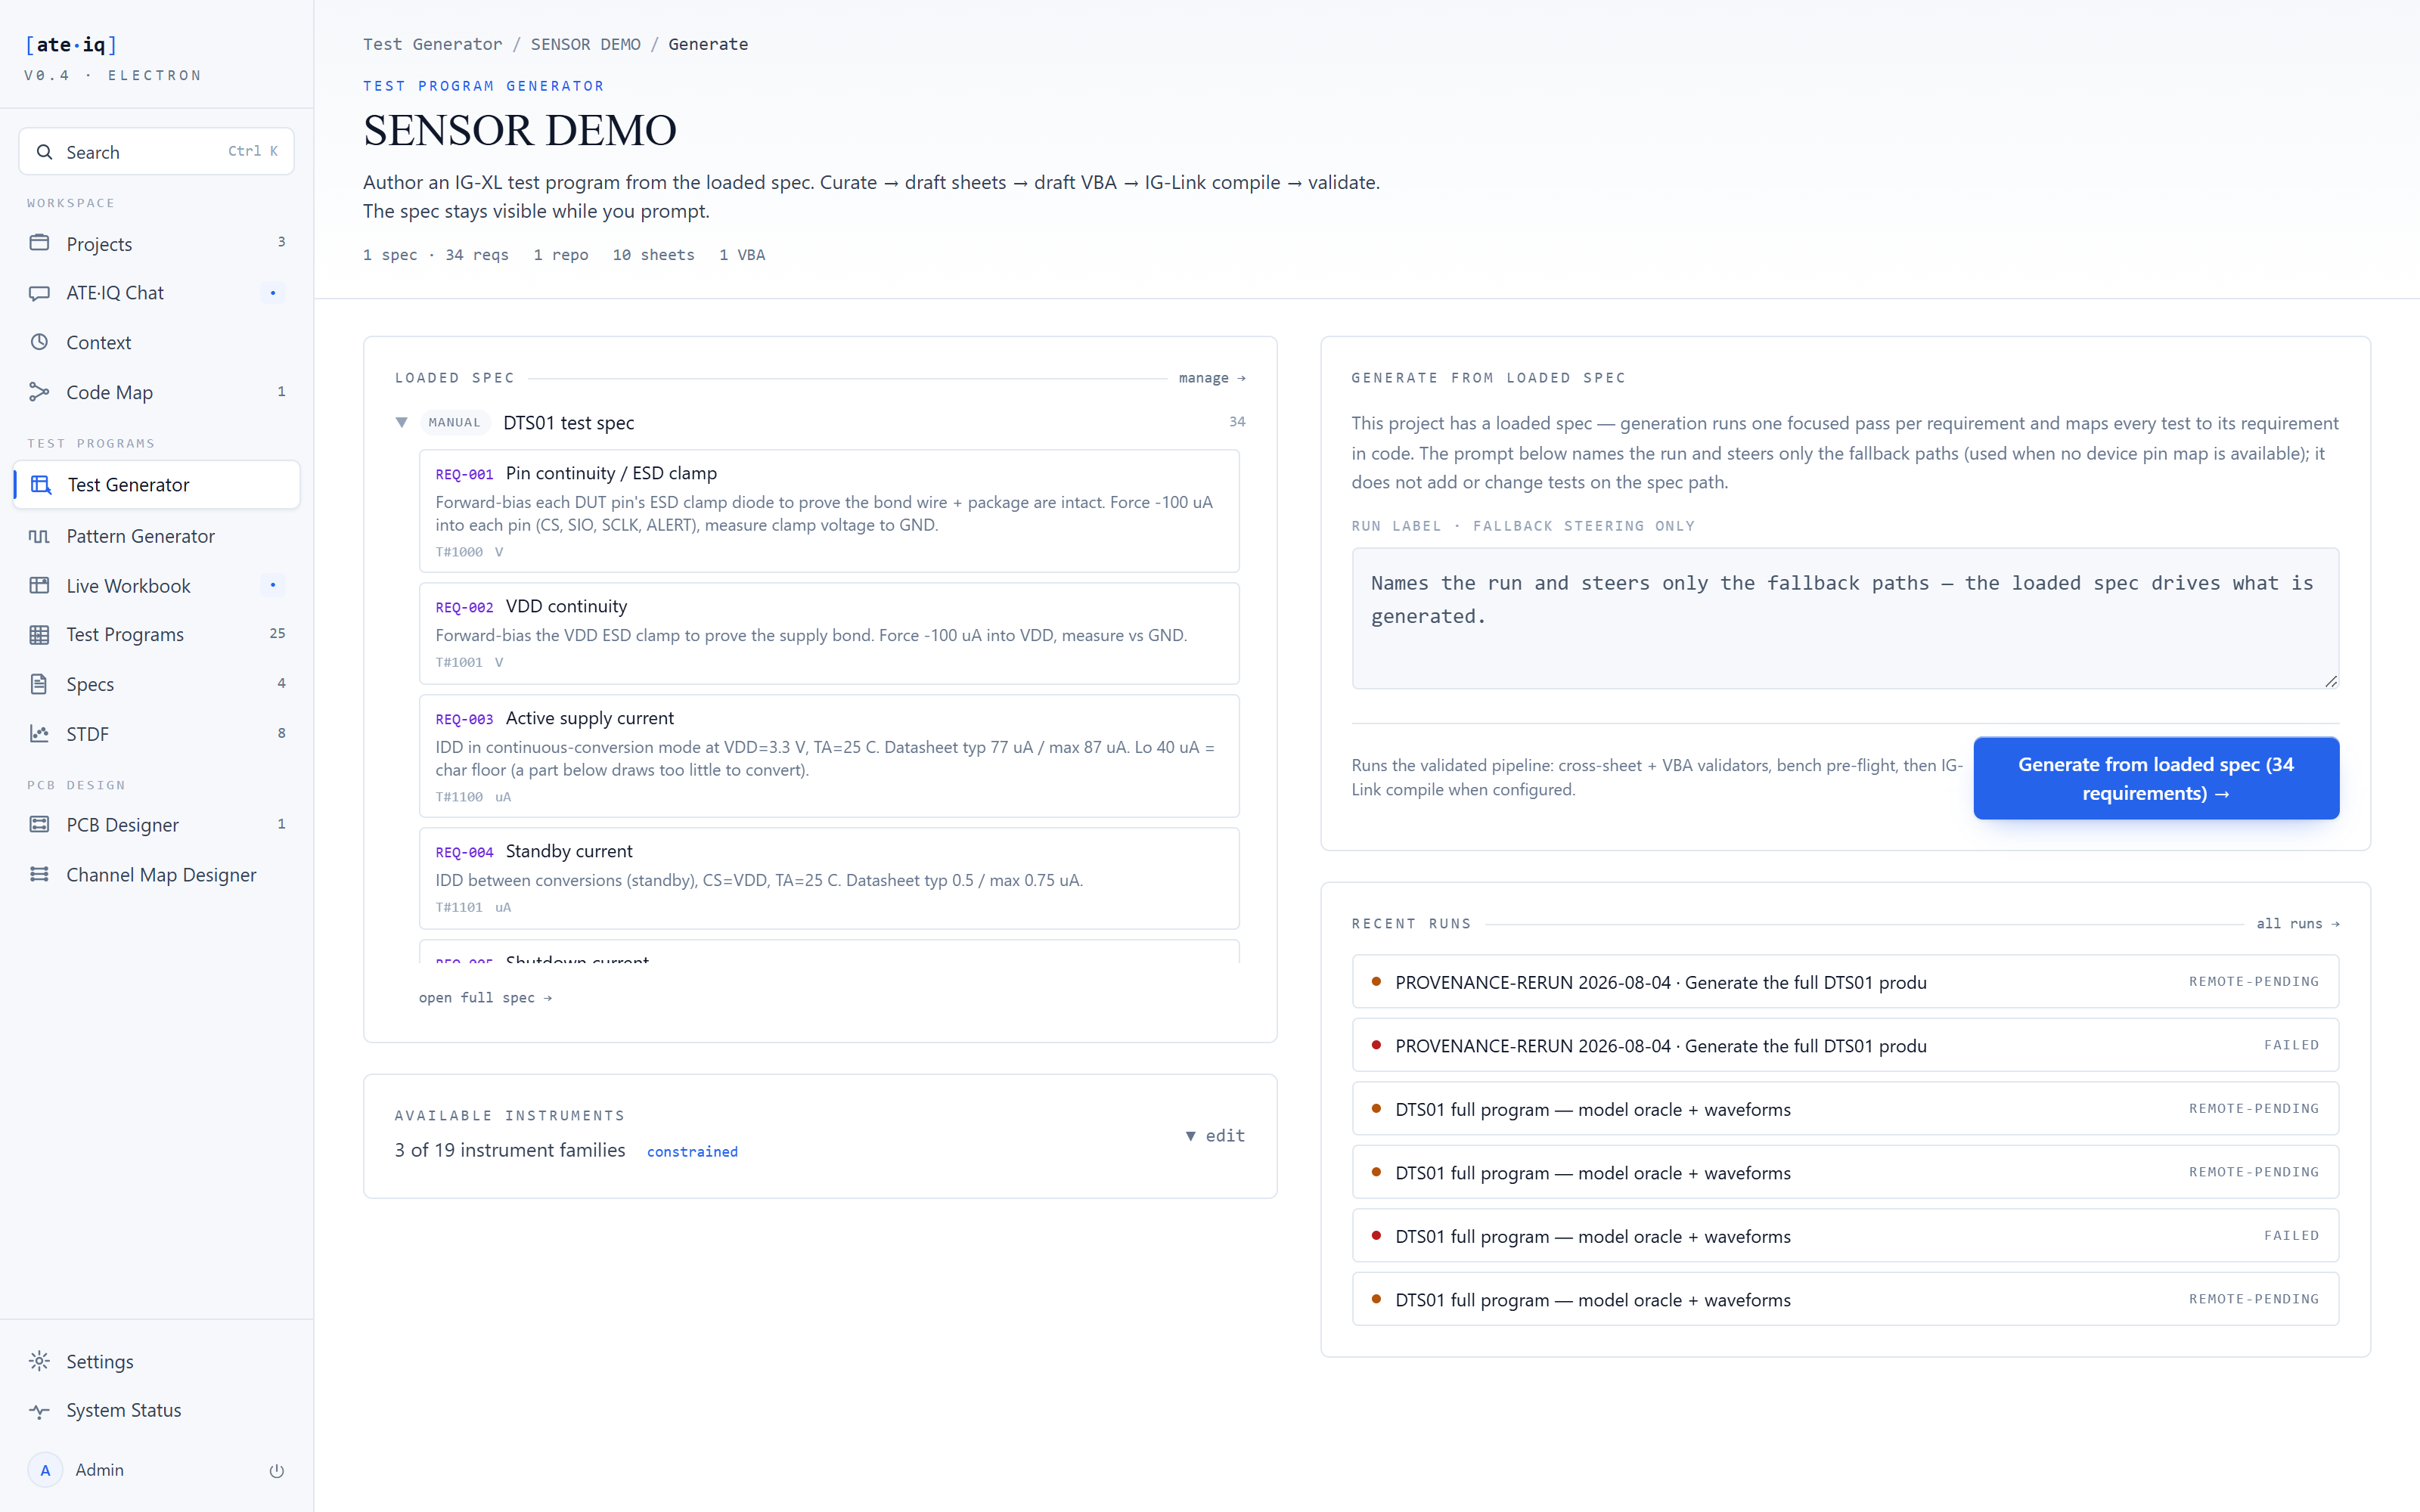This screenshot has height=1512, width=2420.
Task: Click the manage link in Loaded Spec
Action: (x=1212, y=378)
